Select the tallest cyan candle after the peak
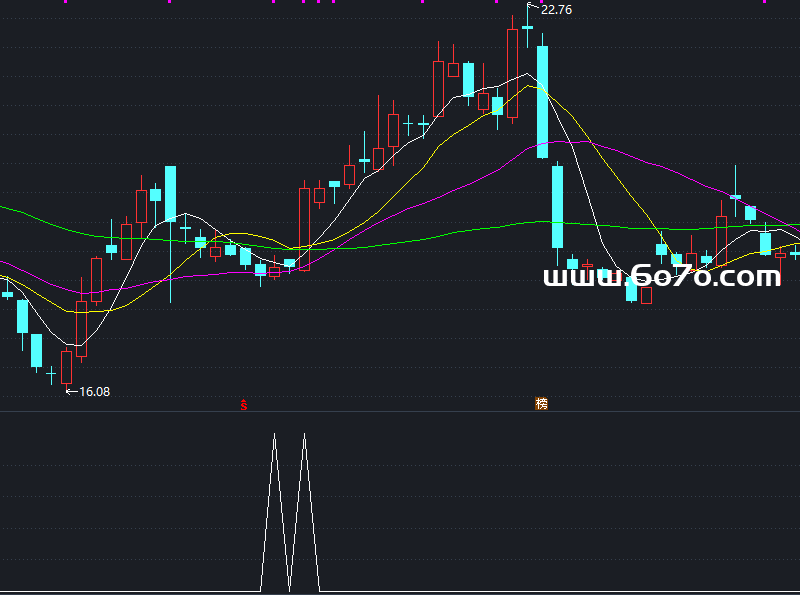 (x=543, y=100)
